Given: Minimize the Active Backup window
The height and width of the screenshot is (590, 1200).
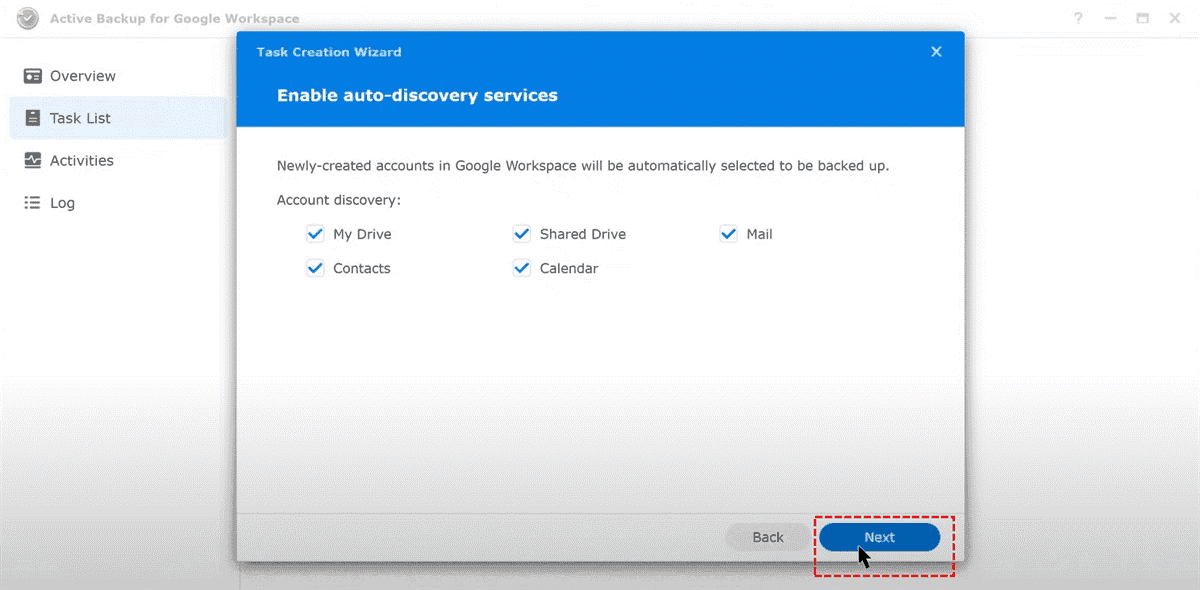Looking at the screenshot, I should pyautogui.click(x=1110, y=19).
